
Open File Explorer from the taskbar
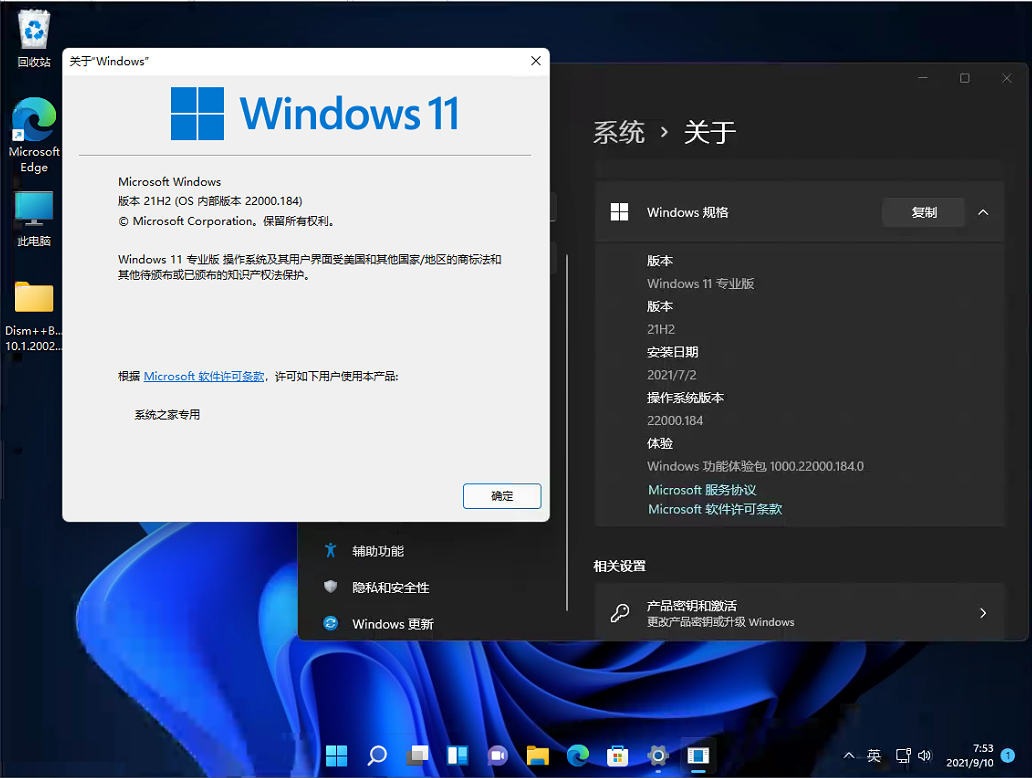(x=537, y=756)
